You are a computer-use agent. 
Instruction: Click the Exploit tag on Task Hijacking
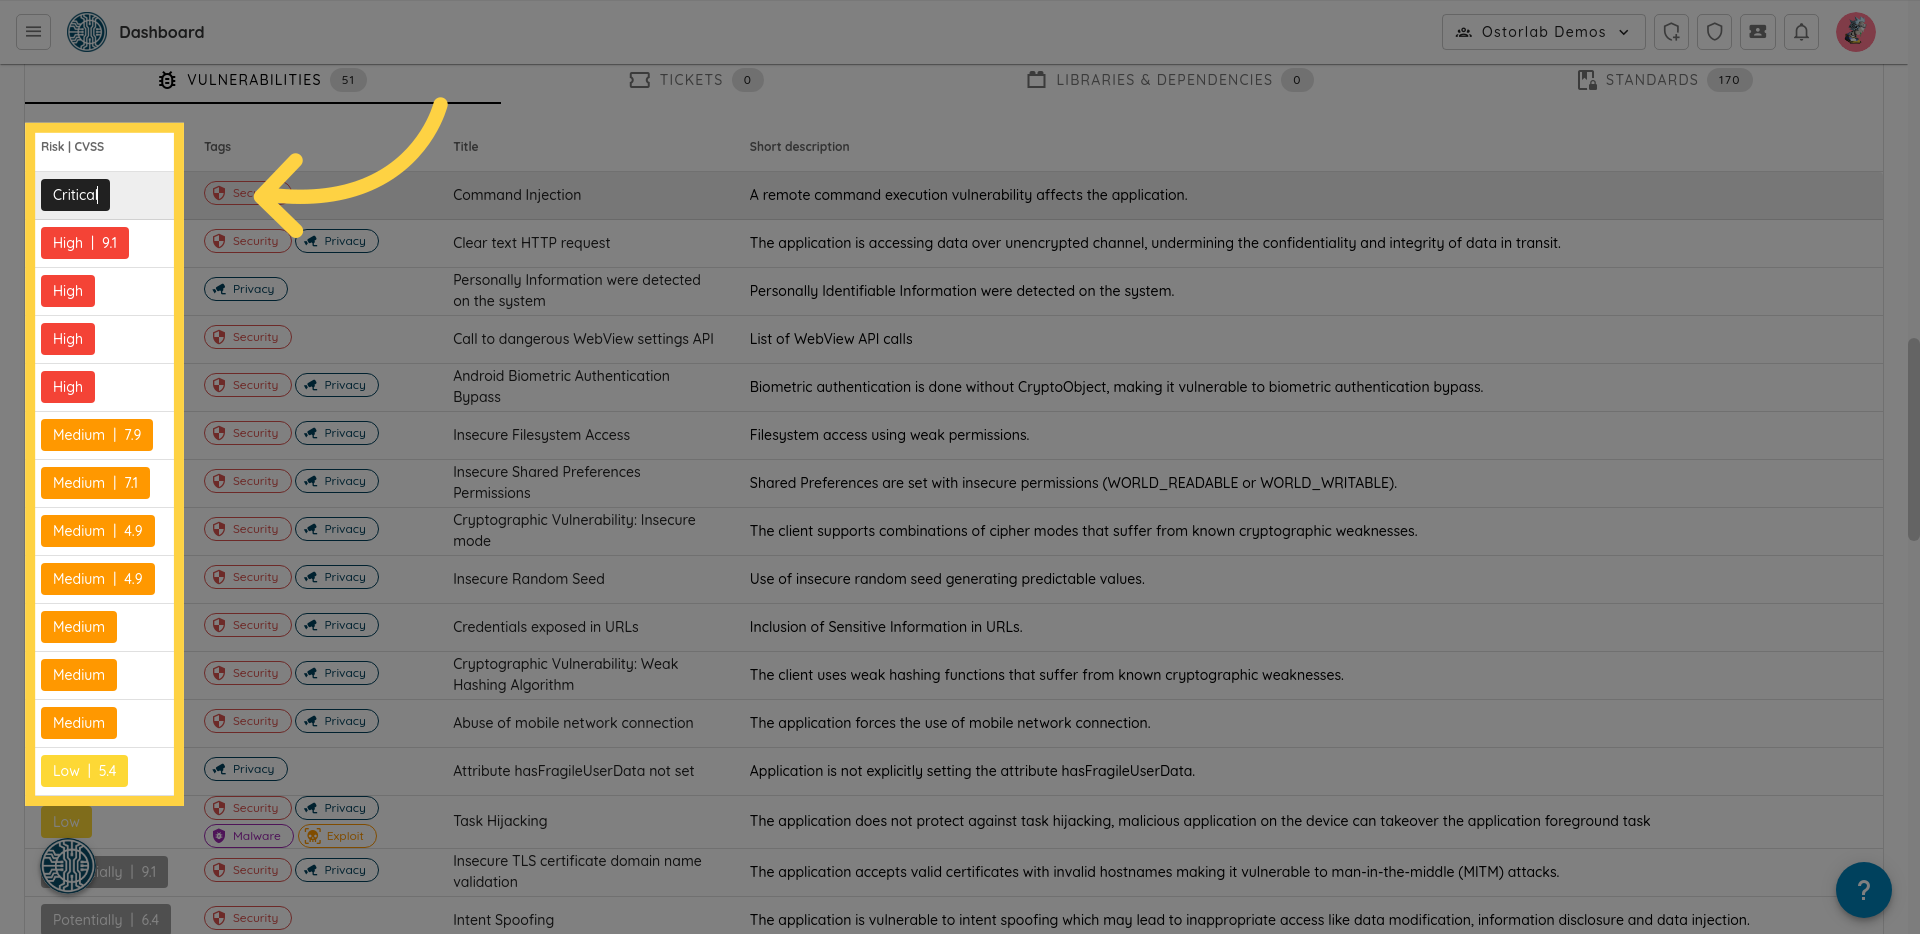coord(337,836)
